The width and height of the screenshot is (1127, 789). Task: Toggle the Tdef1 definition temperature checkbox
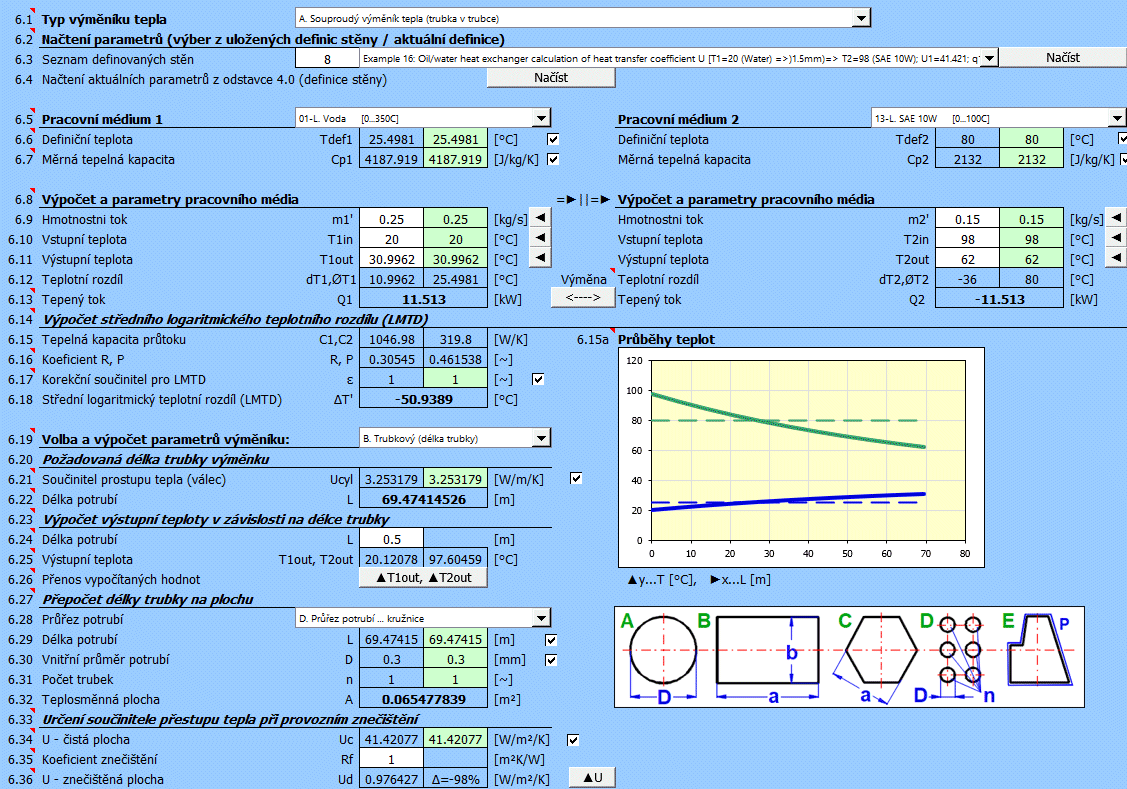pyautogui.click(x=554, y=139)
